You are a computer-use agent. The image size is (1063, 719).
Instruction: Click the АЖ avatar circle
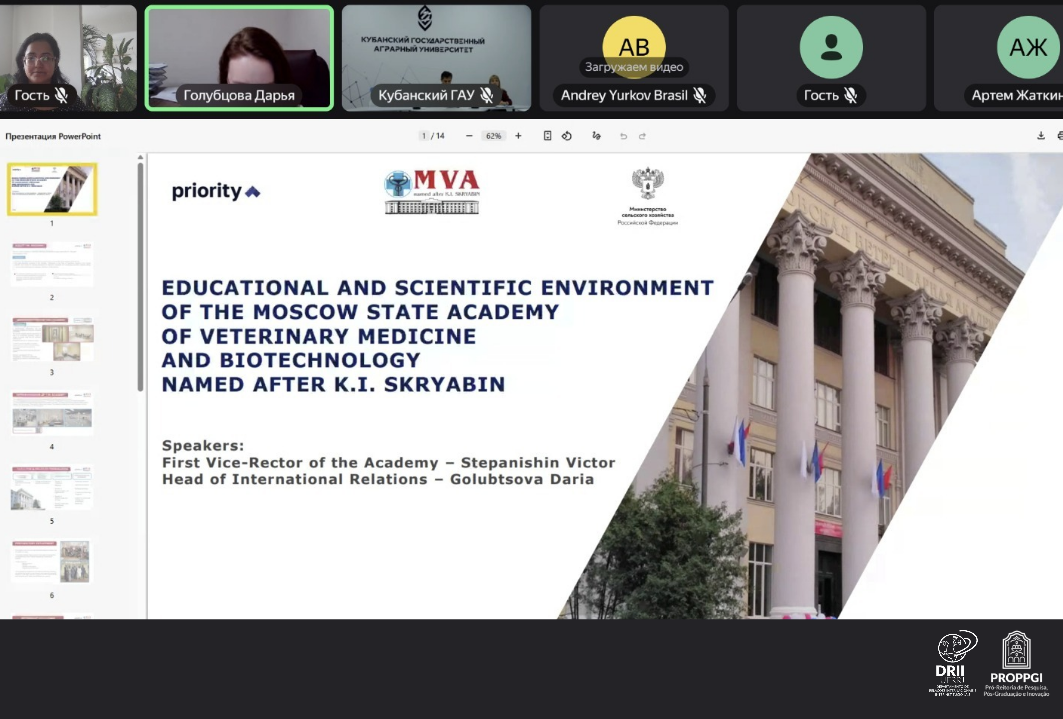tap(1028, 47)
